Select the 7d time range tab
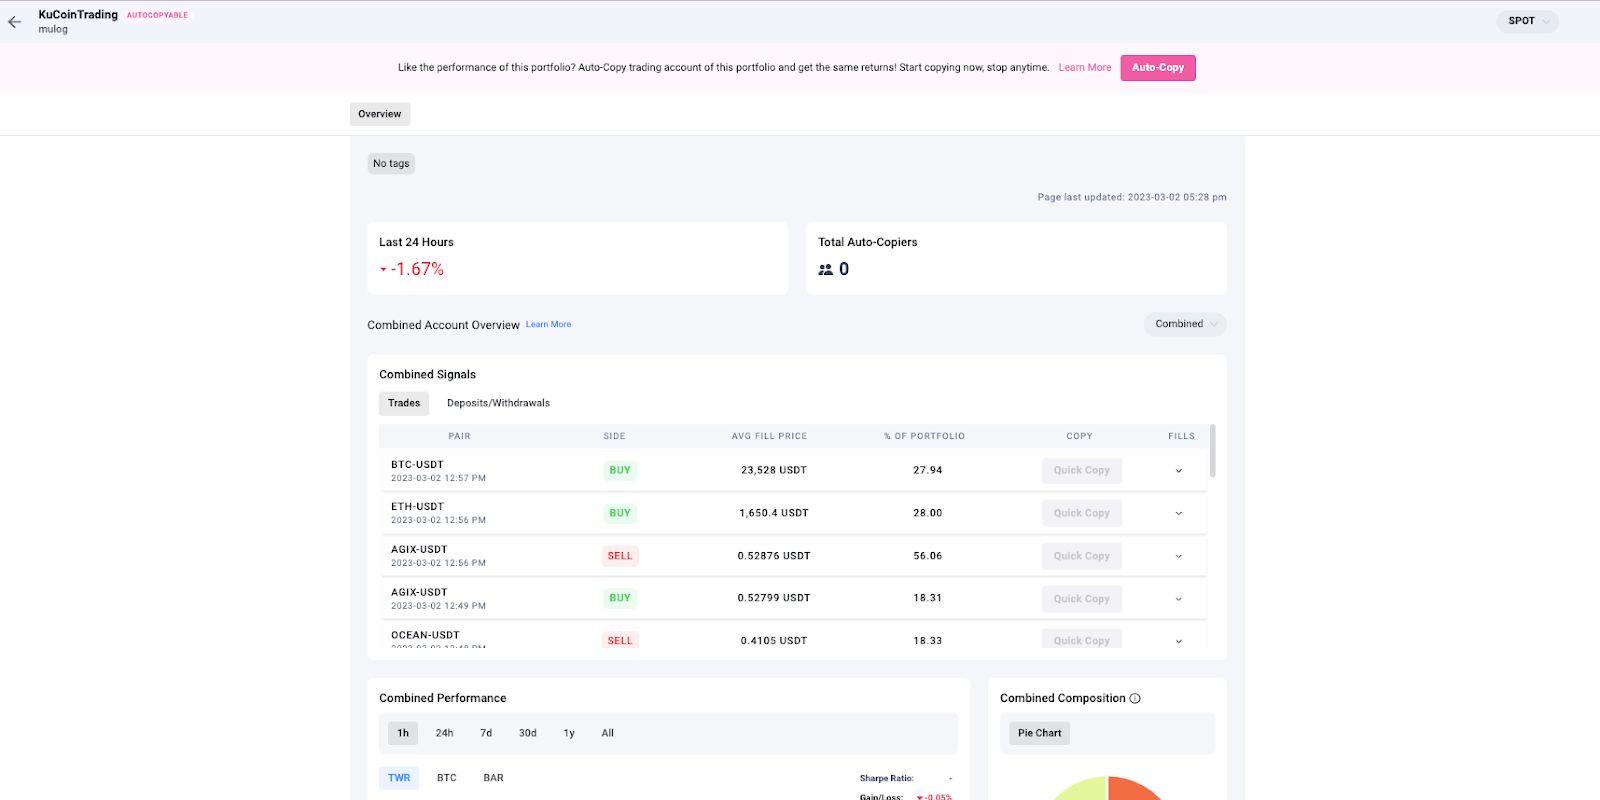 486,733
